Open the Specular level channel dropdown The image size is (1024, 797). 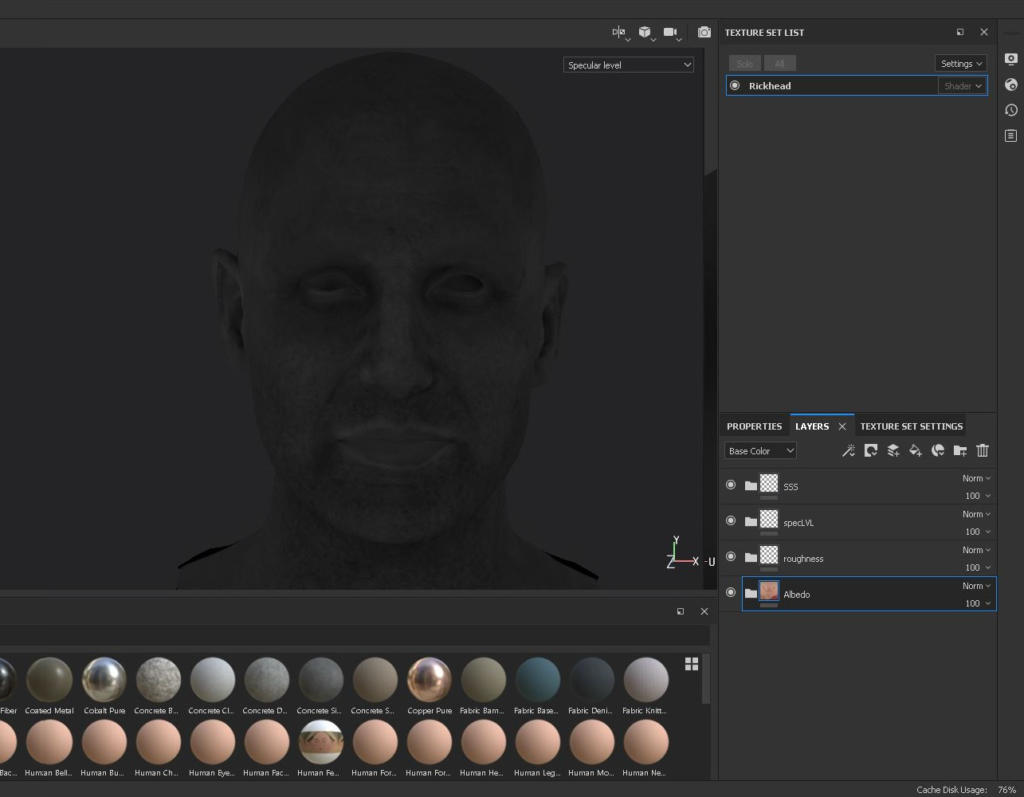(x=629, y=65)
